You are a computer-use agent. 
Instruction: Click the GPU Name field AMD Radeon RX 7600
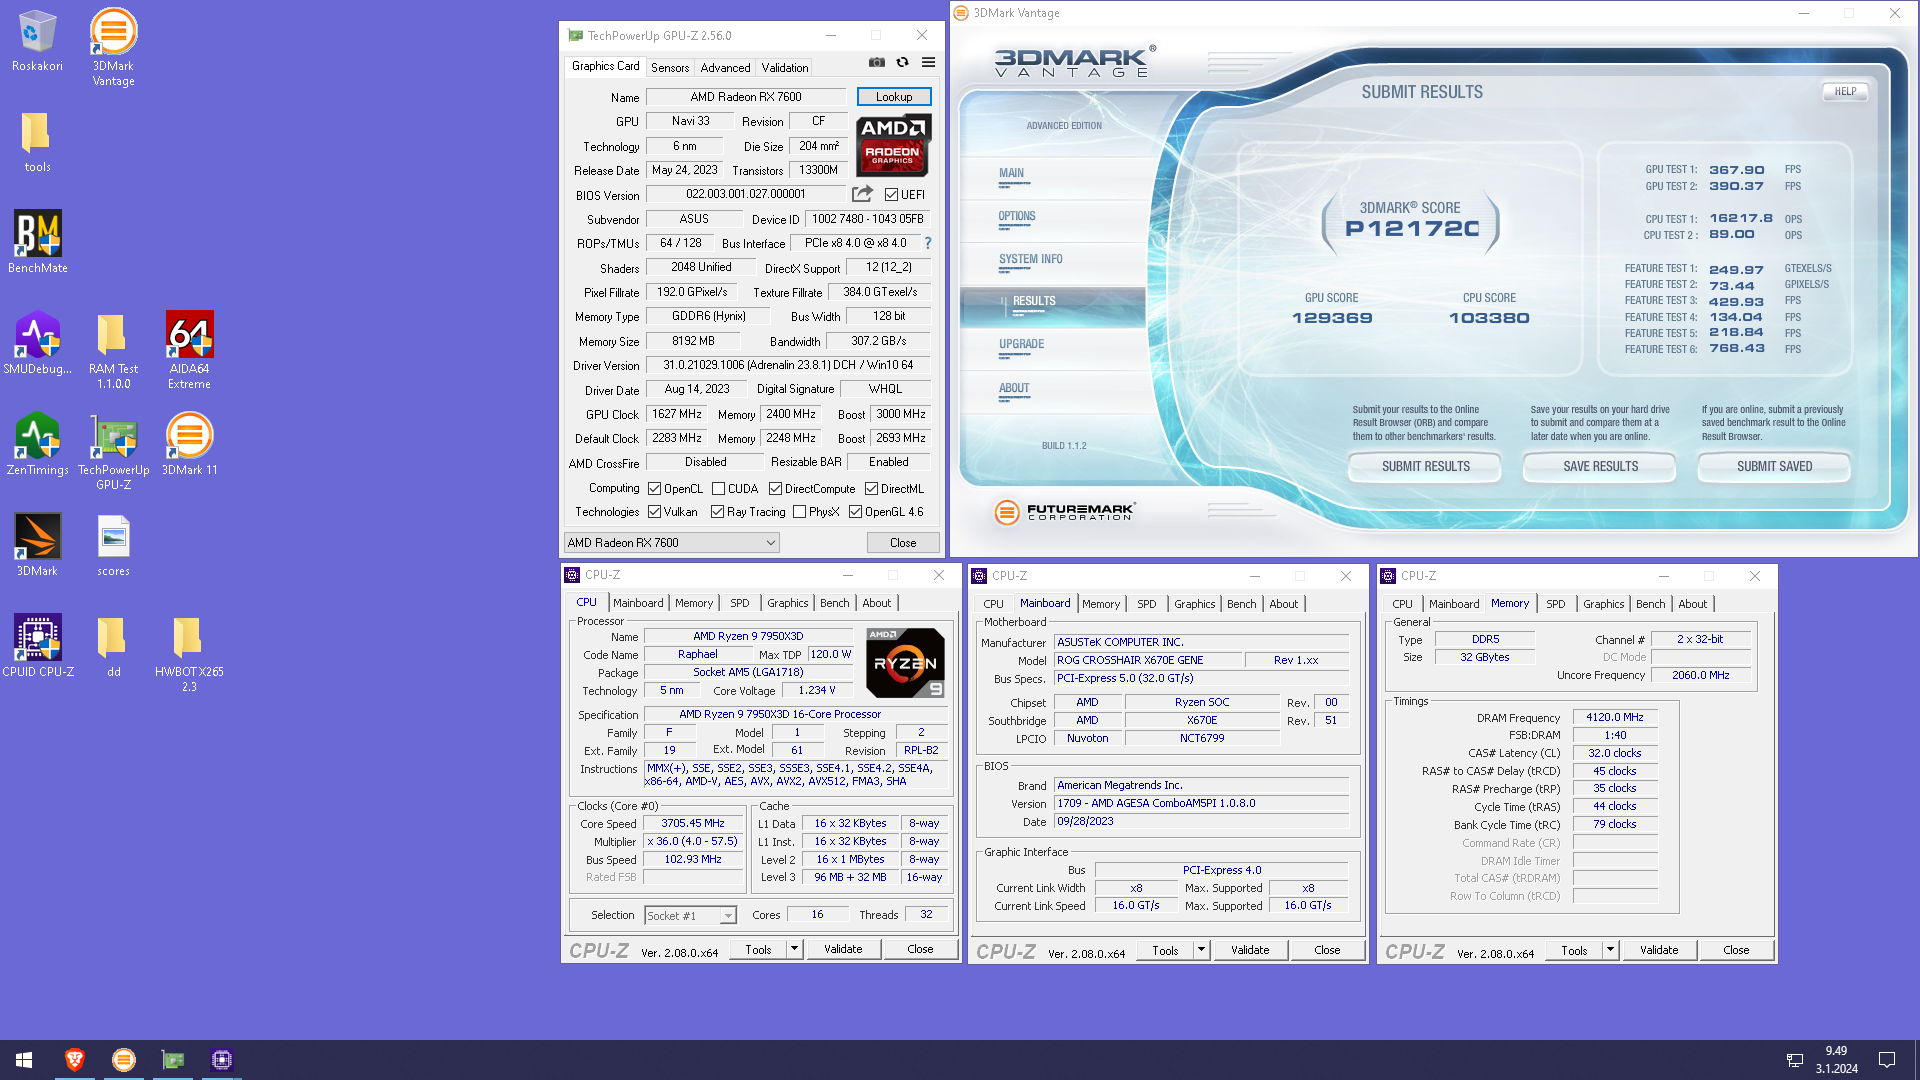pyautogui.click(x=746, y=97)
